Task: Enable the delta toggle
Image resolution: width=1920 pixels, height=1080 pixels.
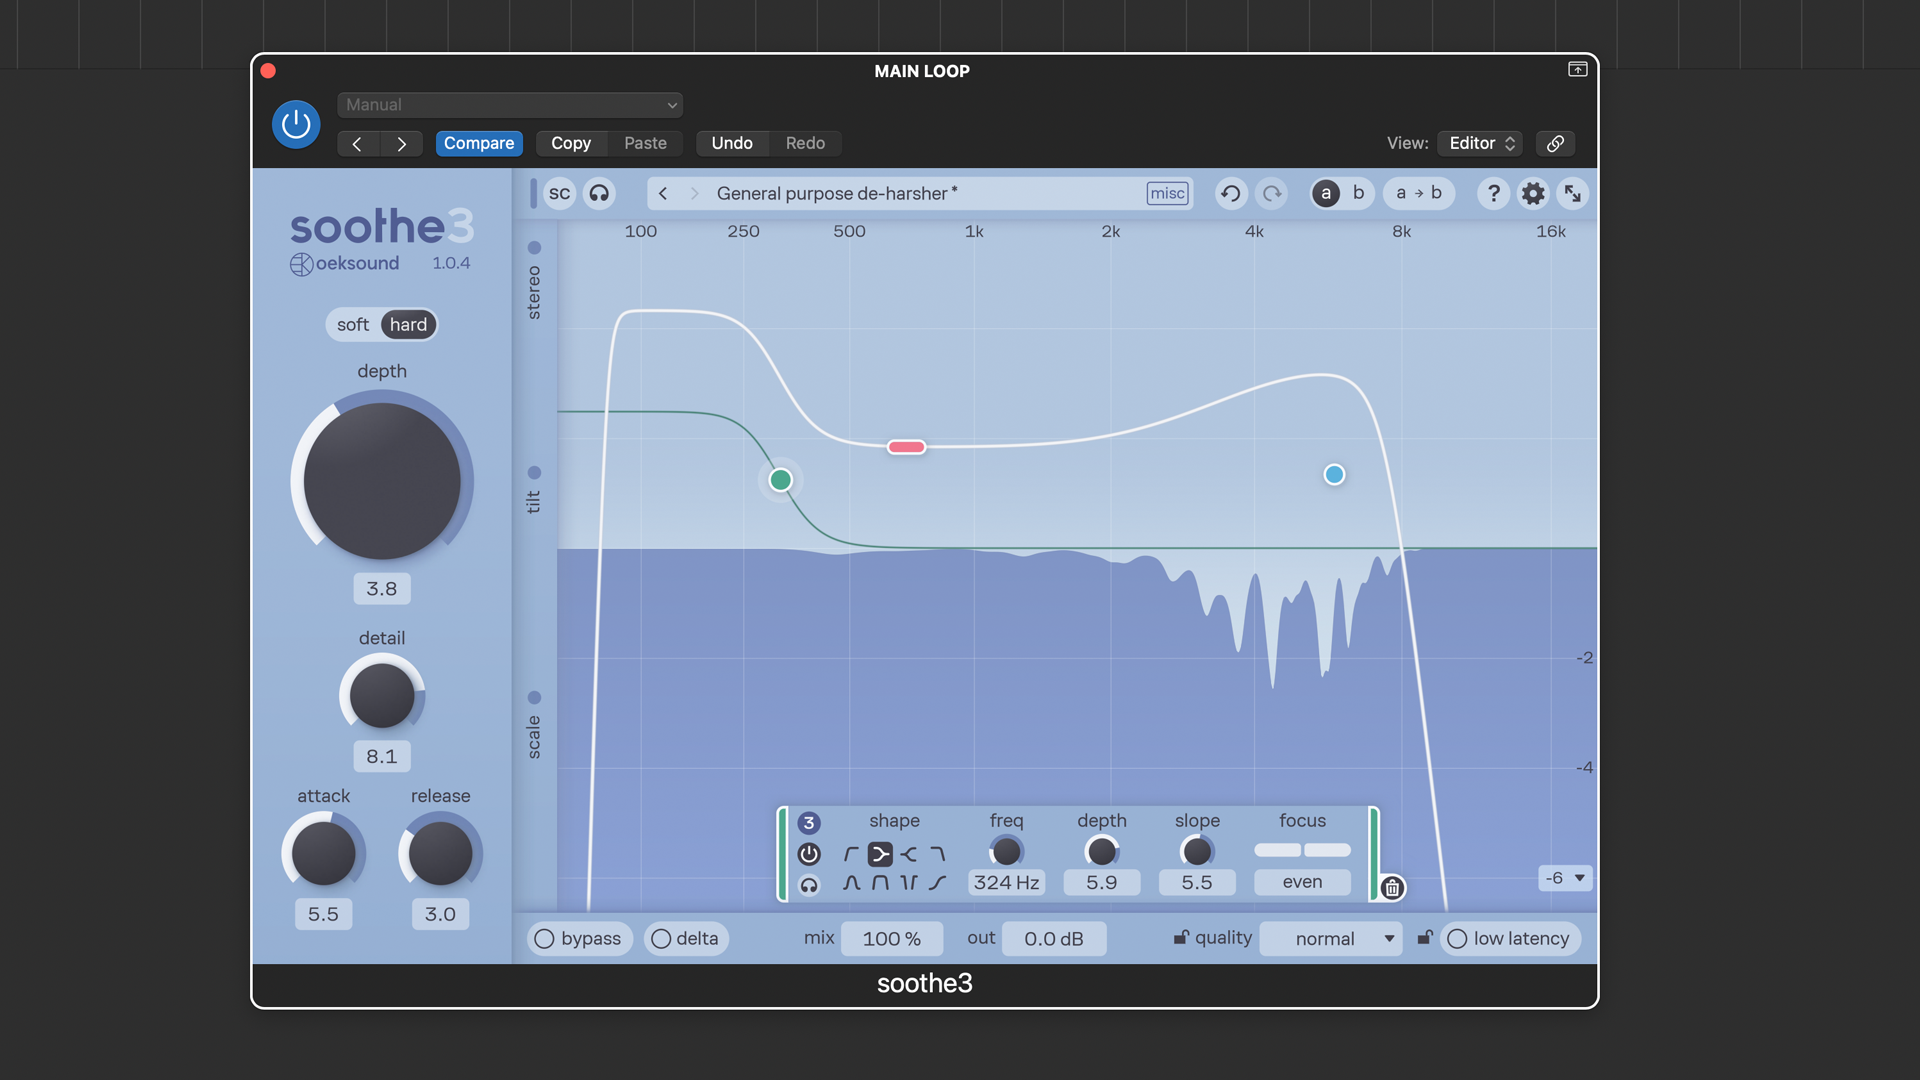Action: click(685, 939)
